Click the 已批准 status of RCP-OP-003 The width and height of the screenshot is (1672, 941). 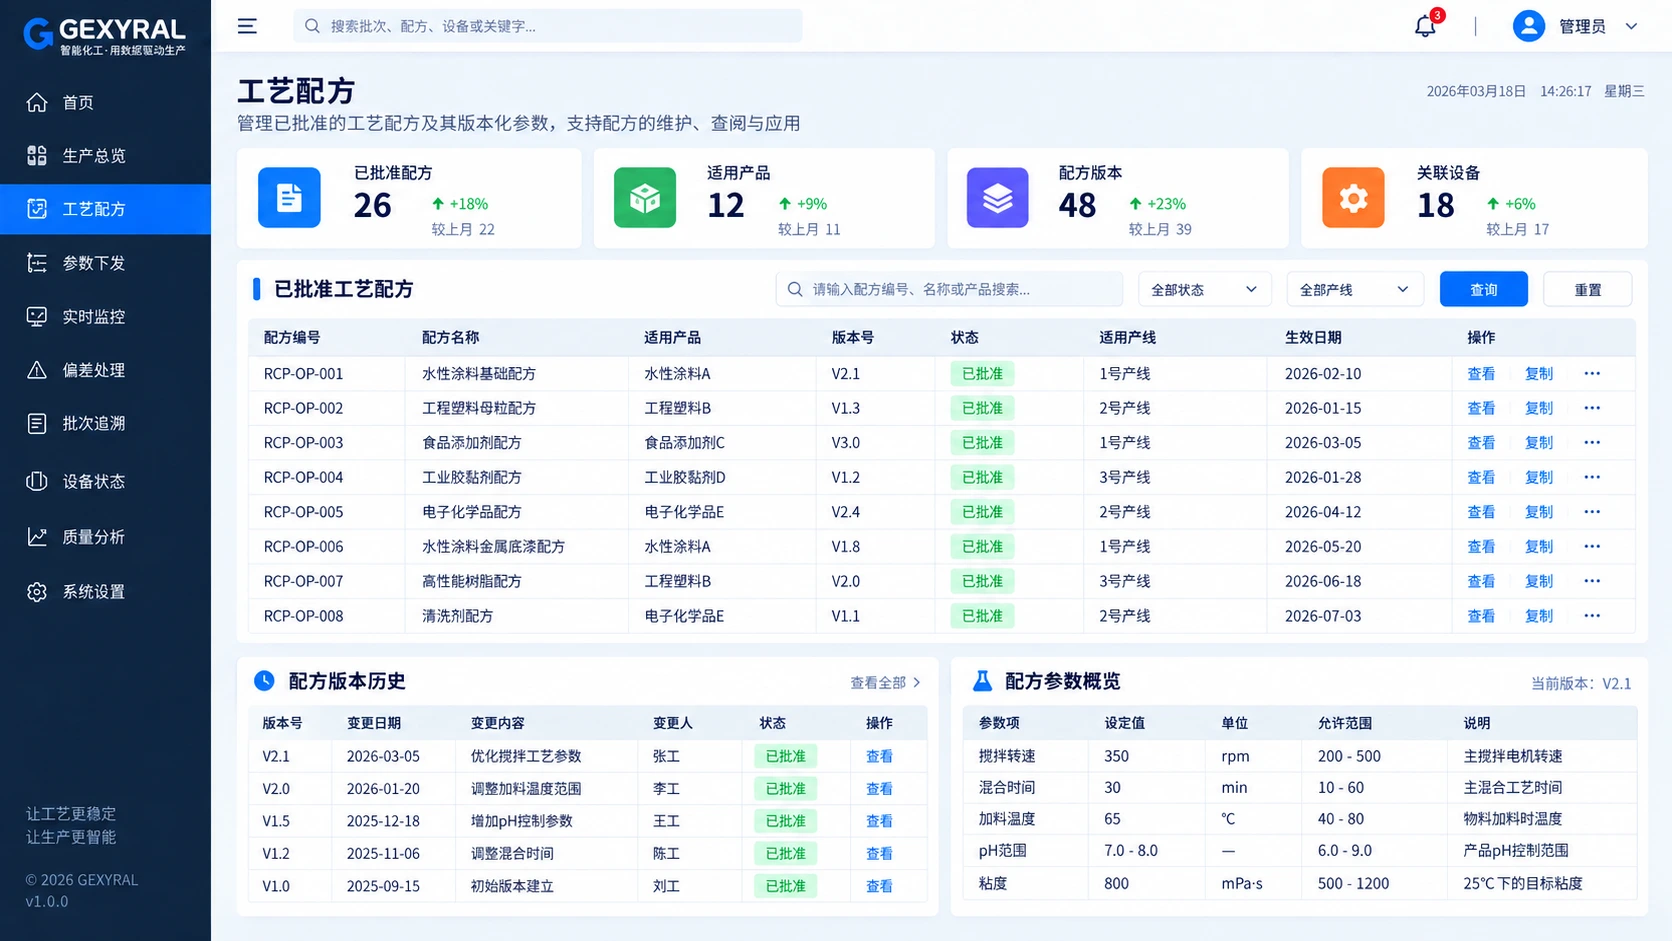click(x=982, y=443)
